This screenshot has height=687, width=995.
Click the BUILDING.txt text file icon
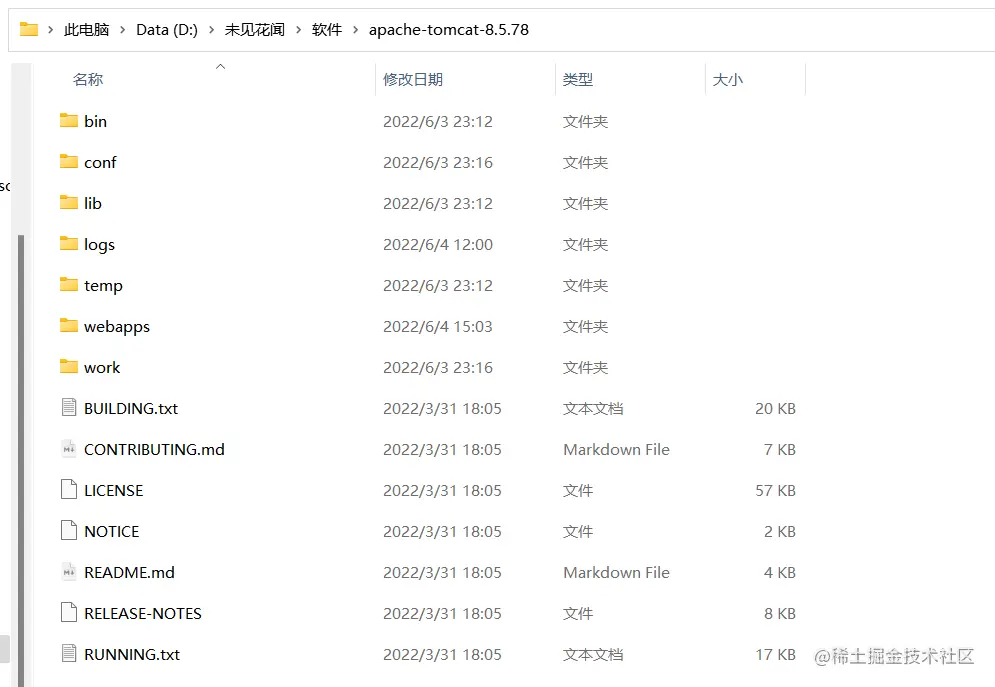point(69,407)
